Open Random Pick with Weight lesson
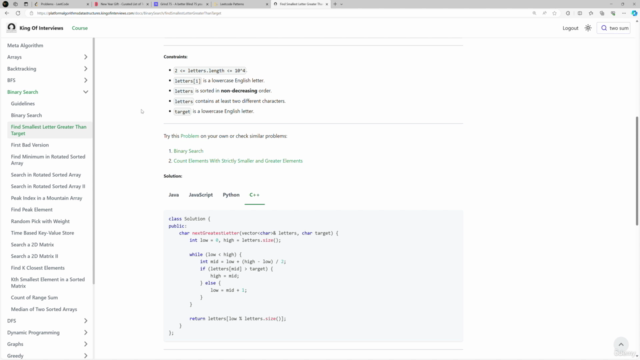Viewport: 640px width, 360px height. click(x=40, y=221)
